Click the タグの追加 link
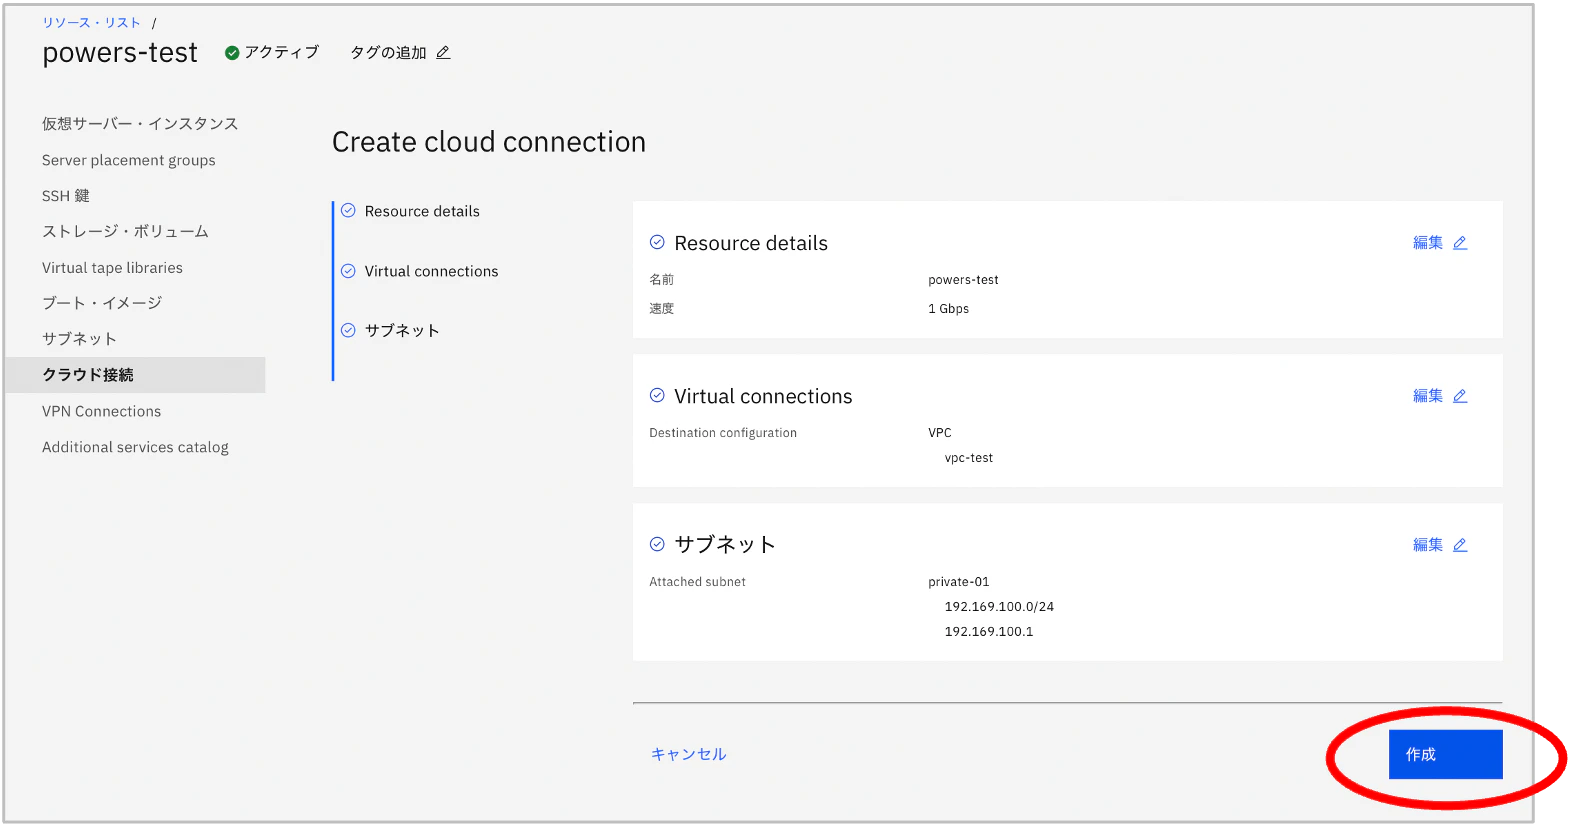The image size is (1572, 825). [388, 52]
